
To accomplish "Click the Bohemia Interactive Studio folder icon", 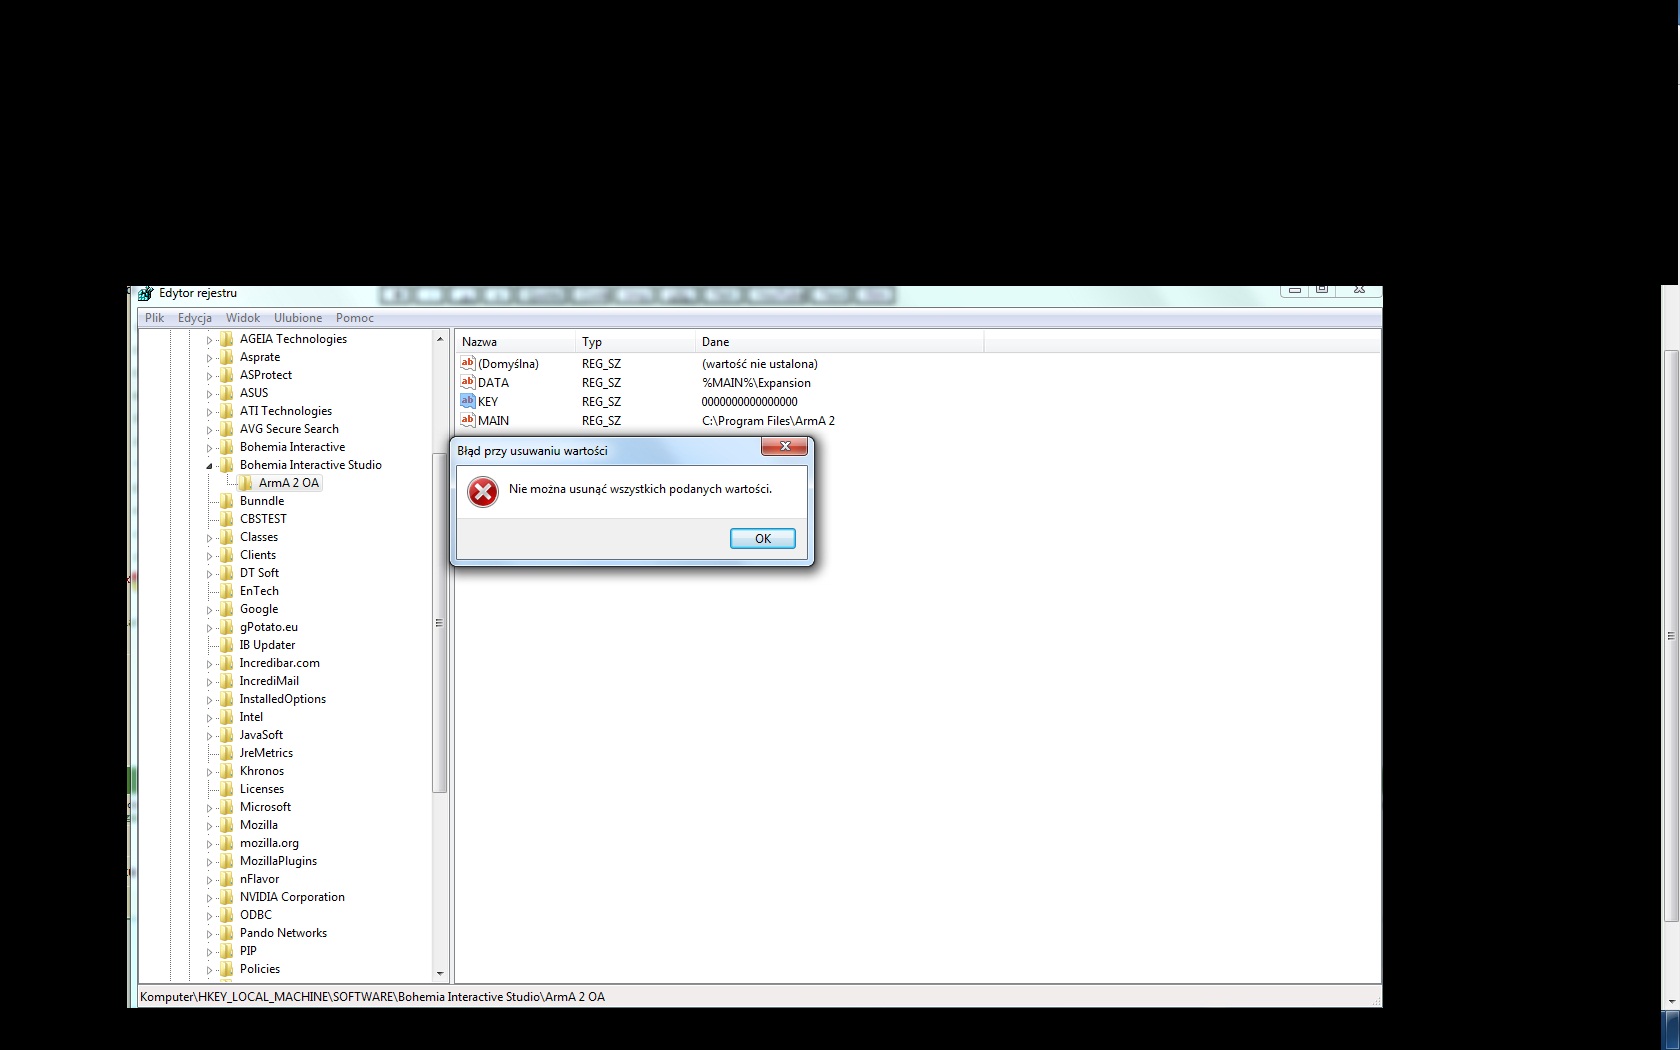I will pyautogui.click(x=227, y=465).
